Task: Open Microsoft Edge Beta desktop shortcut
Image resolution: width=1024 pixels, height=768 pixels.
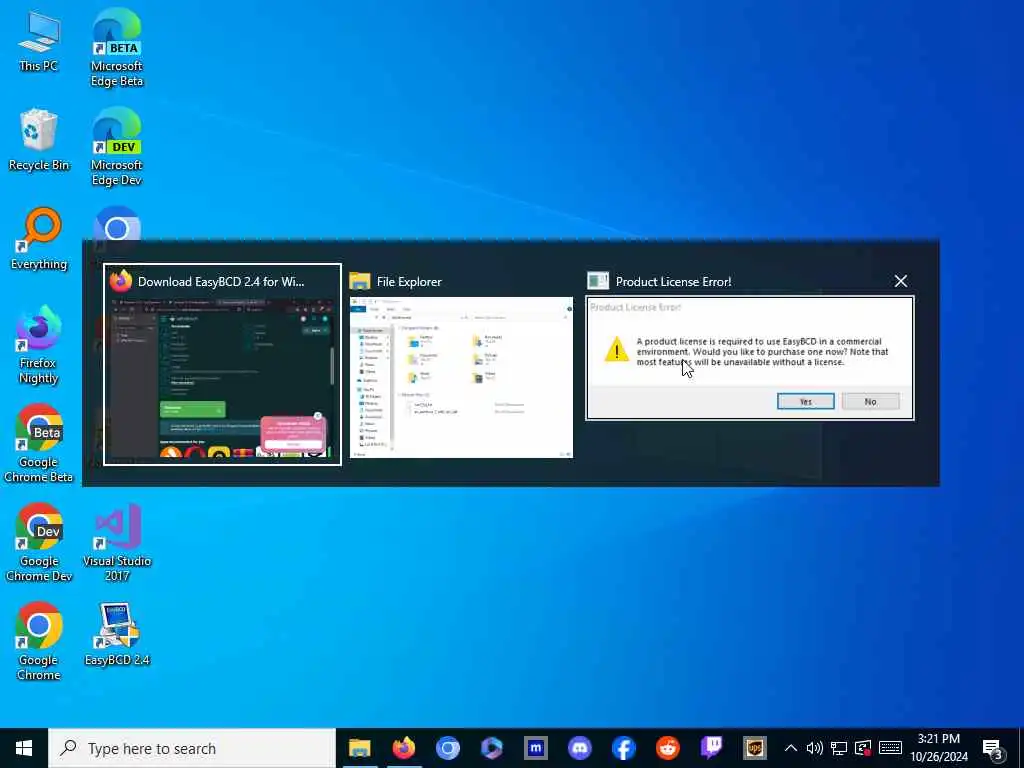Action: pos(117,48)
